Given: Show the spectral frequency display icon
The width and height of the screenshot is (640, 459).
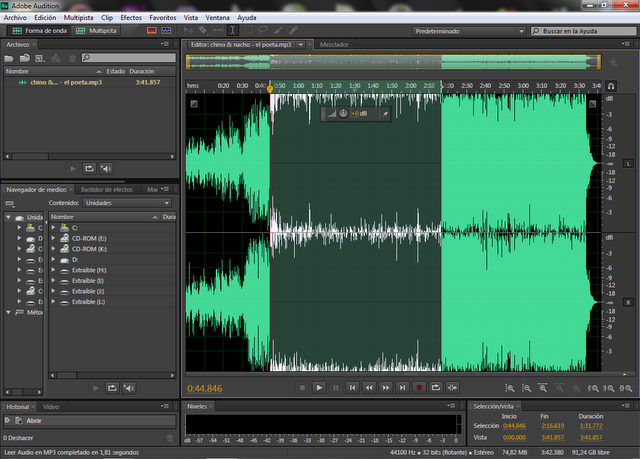Looking at the screenshot, I should [152, 31].
